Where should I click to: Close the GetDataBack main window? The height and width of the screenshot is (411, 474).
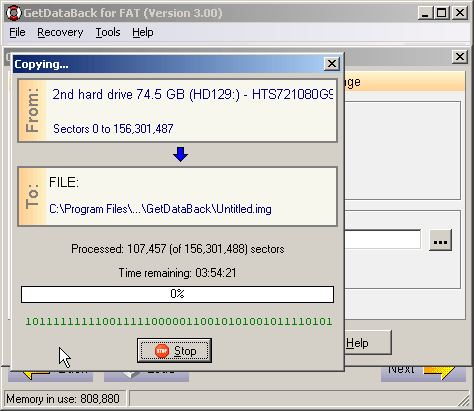click(460, 13)
